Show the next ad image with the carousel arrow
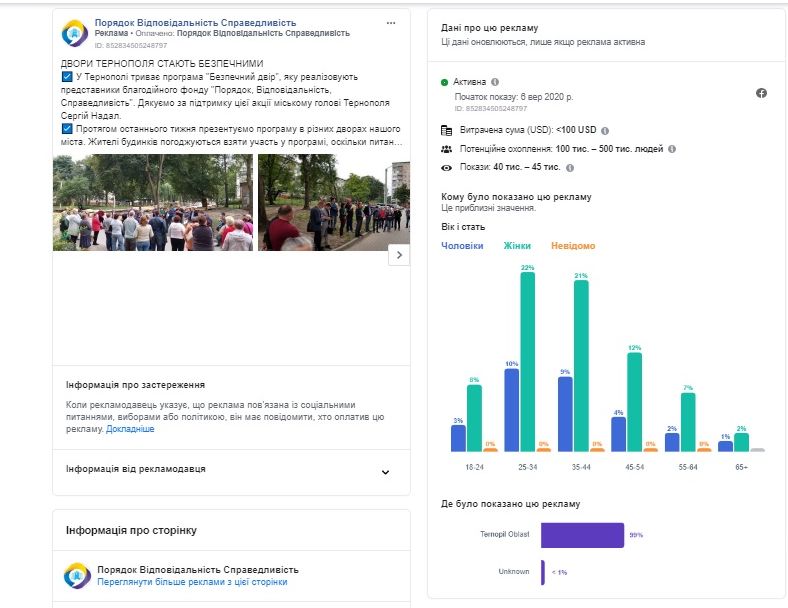Viewport: 788px width, 608px height. coord(398,255)
